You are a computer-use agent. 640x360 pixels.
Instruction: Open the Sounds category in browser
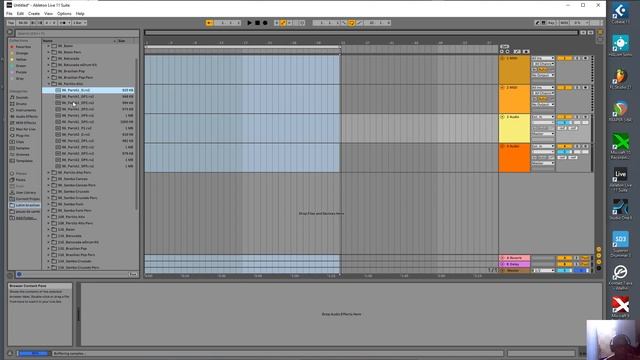tap(22, 98)
